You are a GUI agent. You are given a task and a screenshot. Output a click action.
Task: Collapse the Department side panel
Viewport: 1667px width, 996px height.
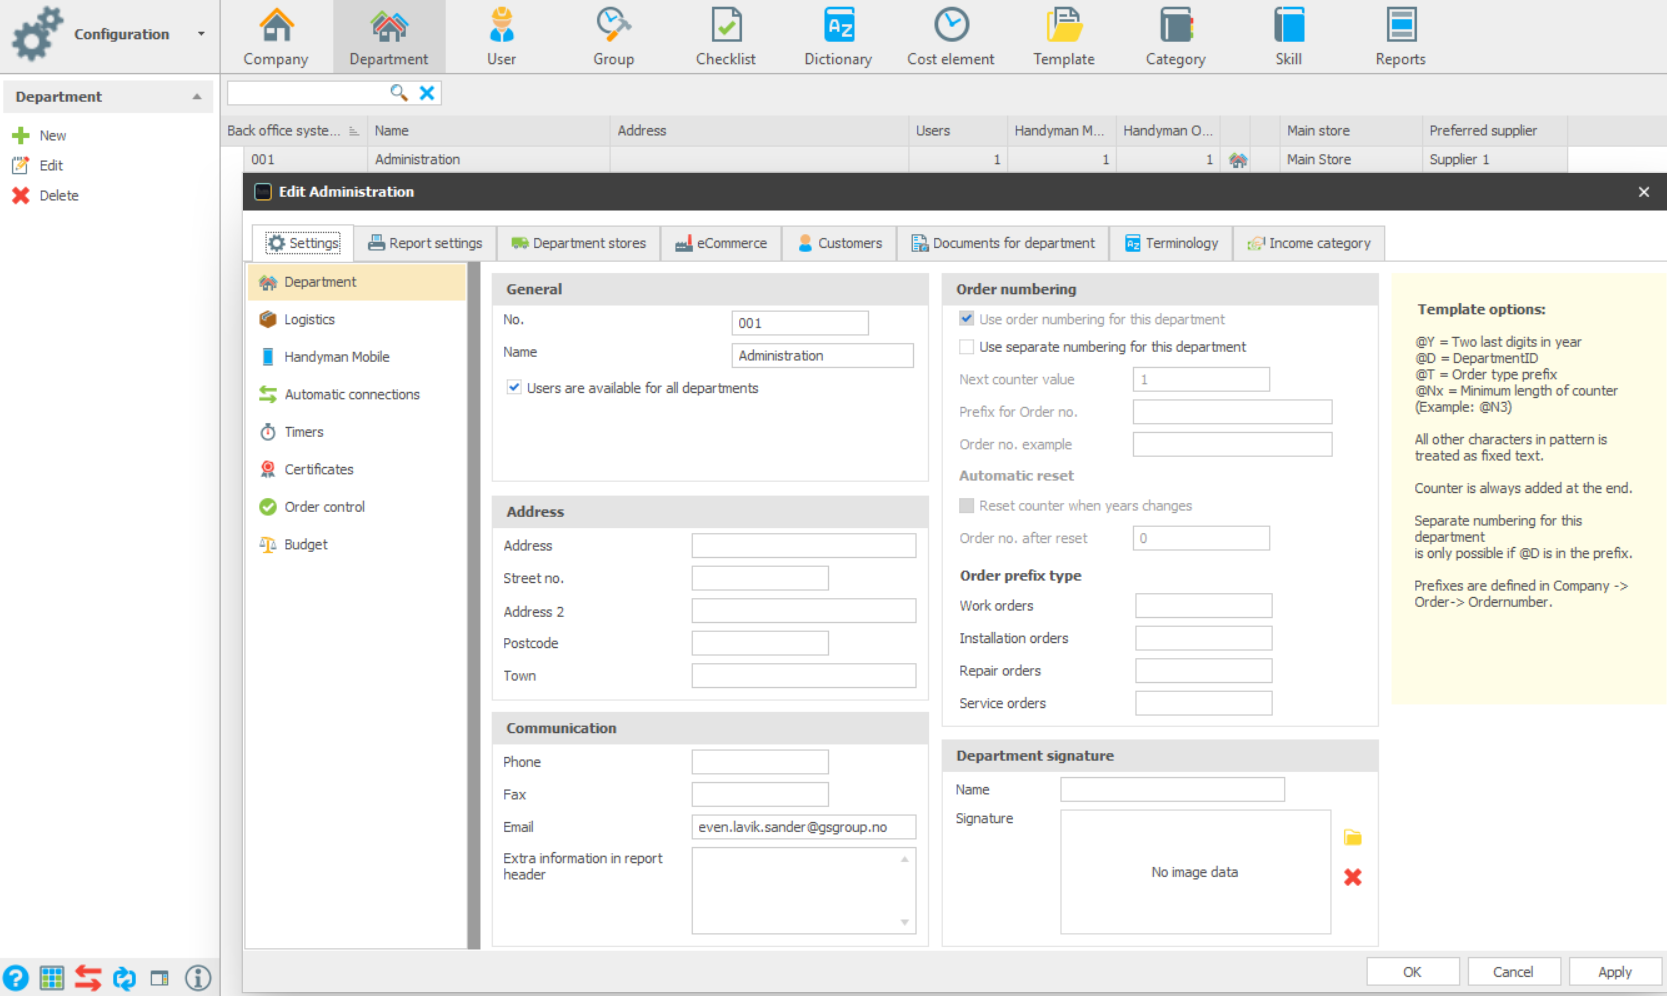(x=197, y=97)
